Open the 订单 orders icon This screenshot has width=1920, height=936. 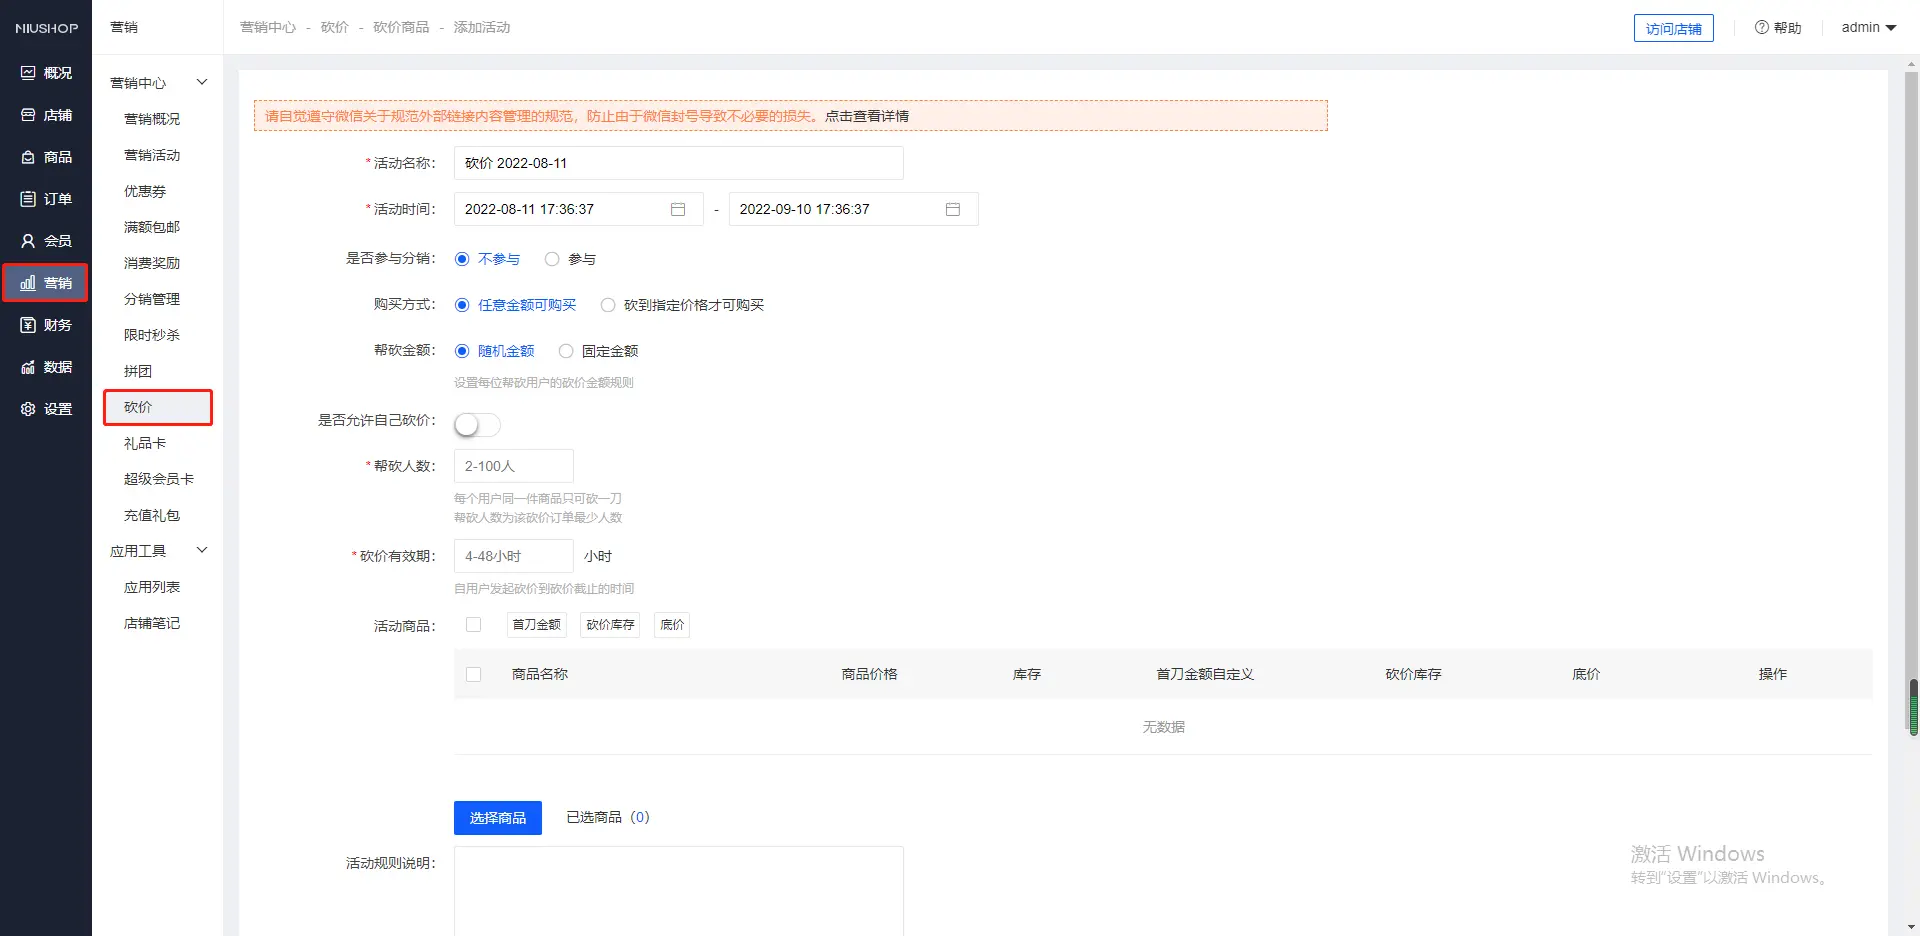coord(28,199)
